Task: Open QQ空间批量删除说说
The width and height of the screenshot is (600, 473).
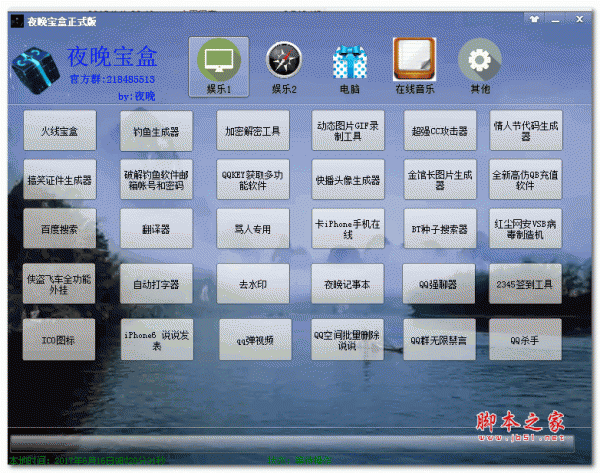Action: 347,340
